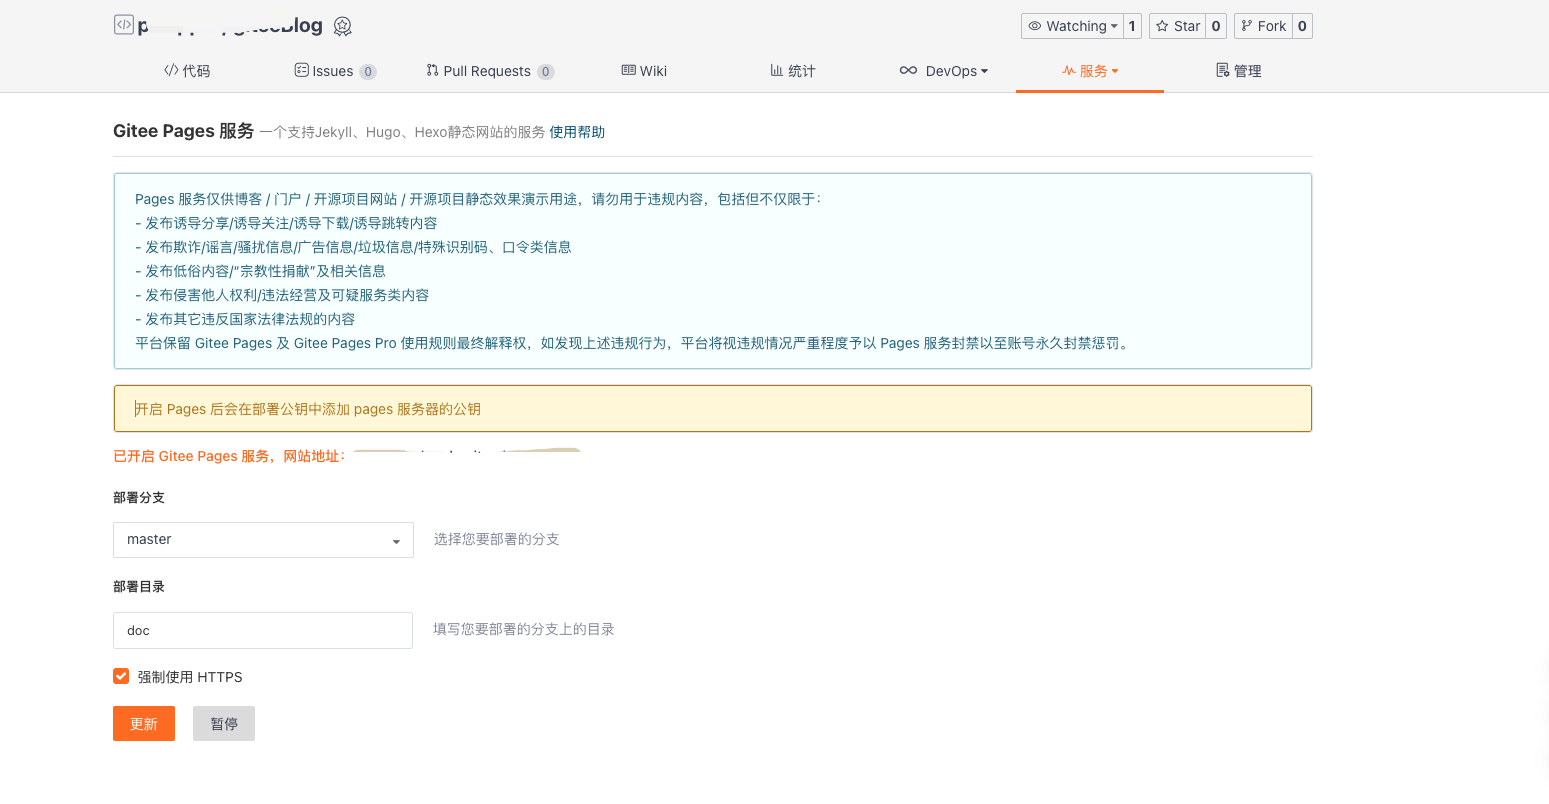Image resolution: width=1549 pixels, height=804 pixels.
Task: Click the Gitee Pages 服务 heading
Action: 184,131
